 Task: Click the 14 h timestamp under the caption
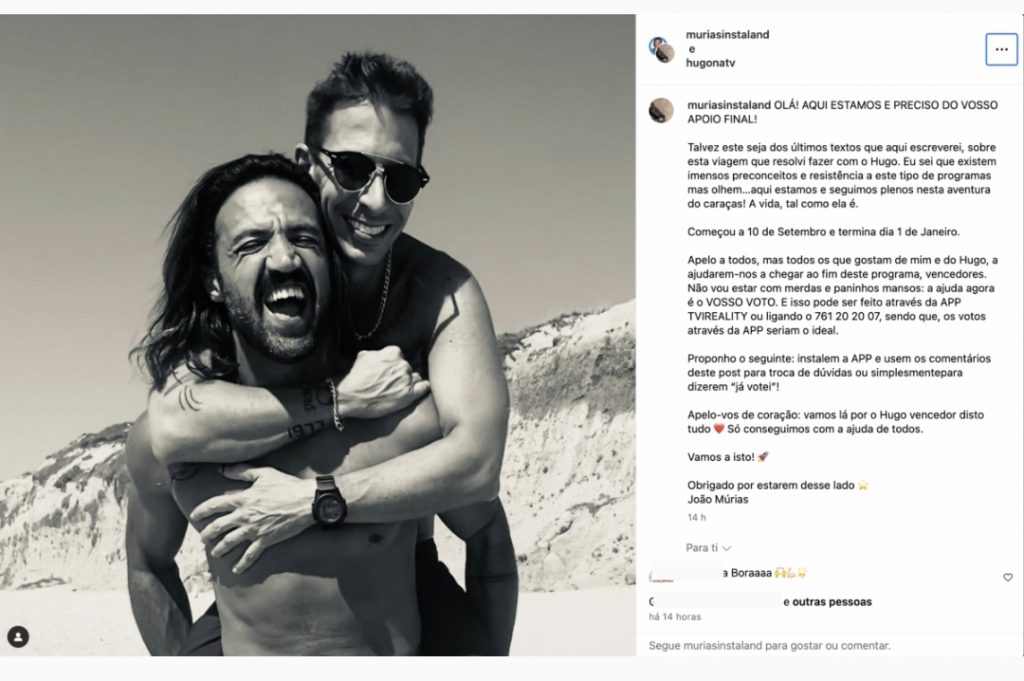click(x=696, y=518)
